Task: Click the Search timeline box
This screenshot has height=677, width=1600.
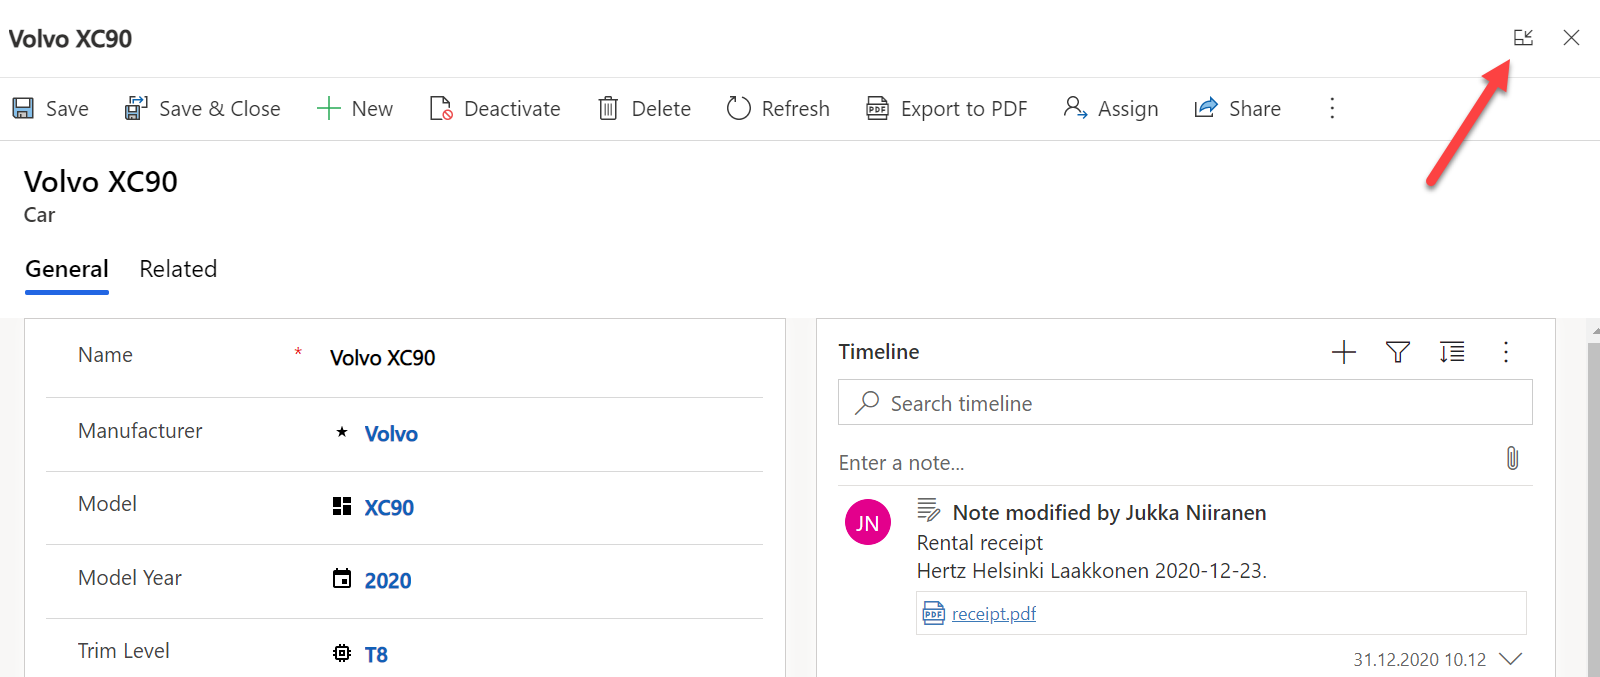Action: click(x=1185, y=402)
